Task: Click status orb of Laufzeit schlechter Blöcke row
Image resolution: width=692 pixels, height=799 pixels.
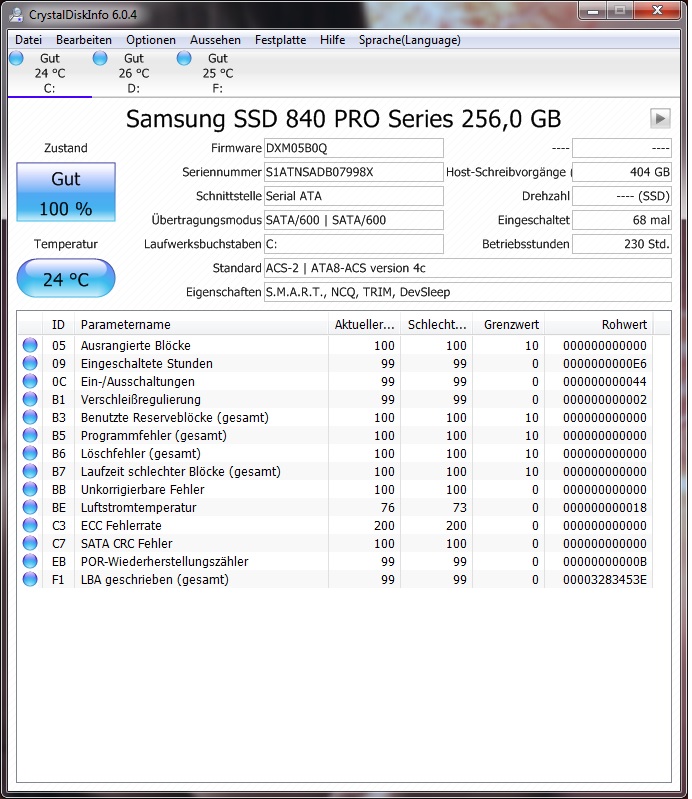Action: tap(30, 471)
